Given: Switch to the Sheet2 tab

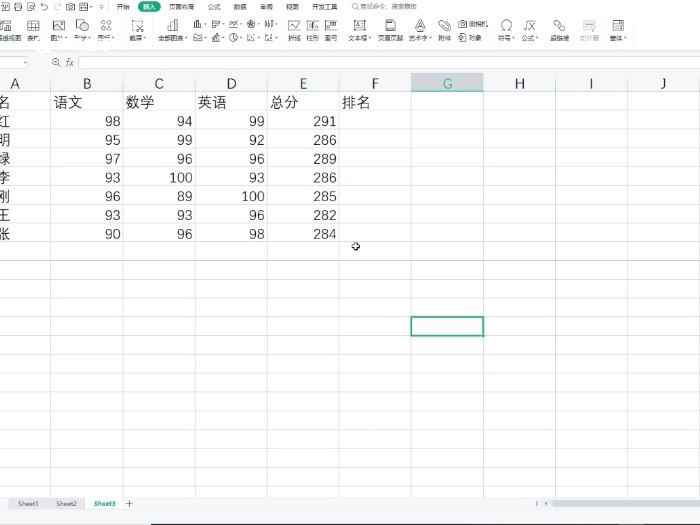Looking at the screenshot, I should [66, 504].
